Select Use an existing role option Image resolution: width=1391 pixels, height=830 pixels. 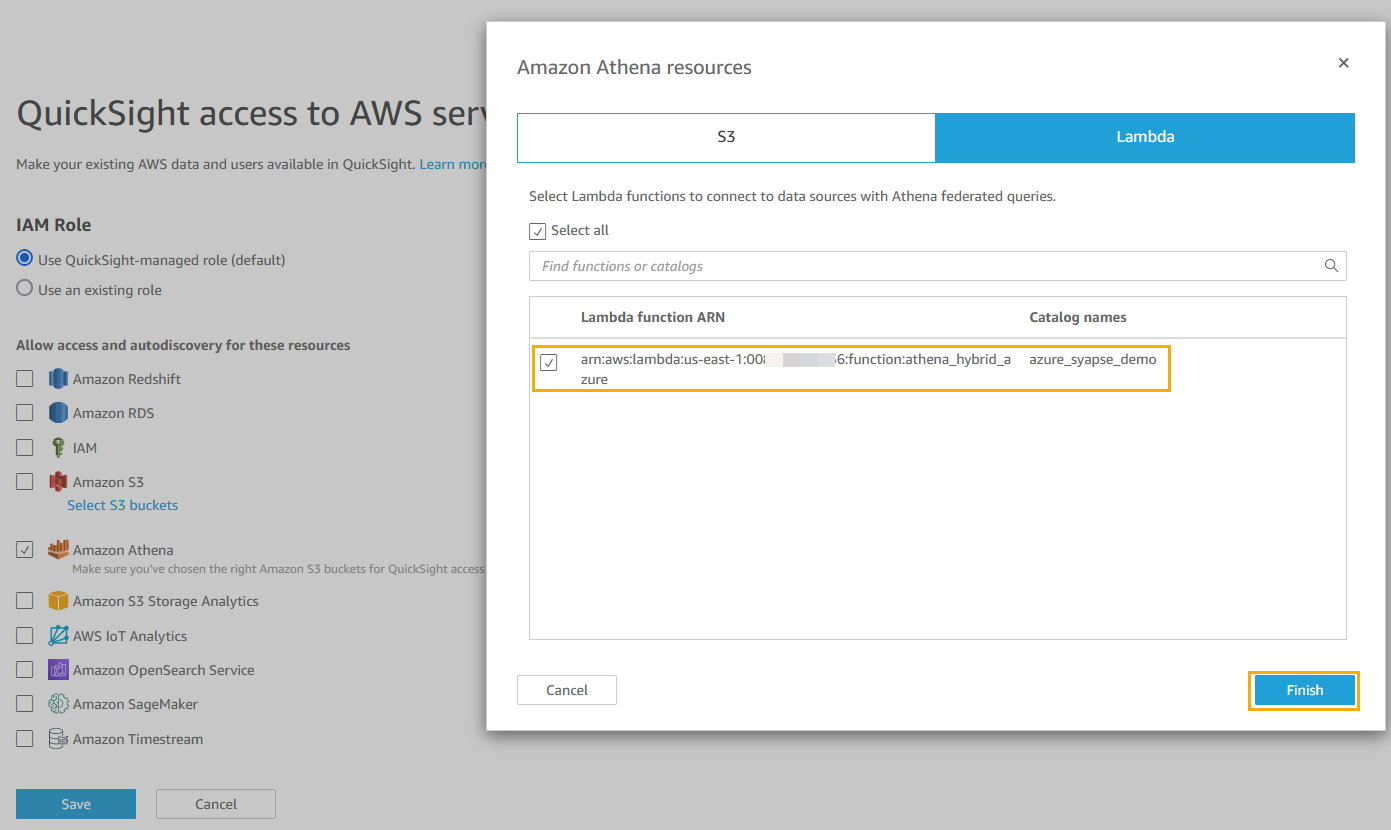click(25, 289)
